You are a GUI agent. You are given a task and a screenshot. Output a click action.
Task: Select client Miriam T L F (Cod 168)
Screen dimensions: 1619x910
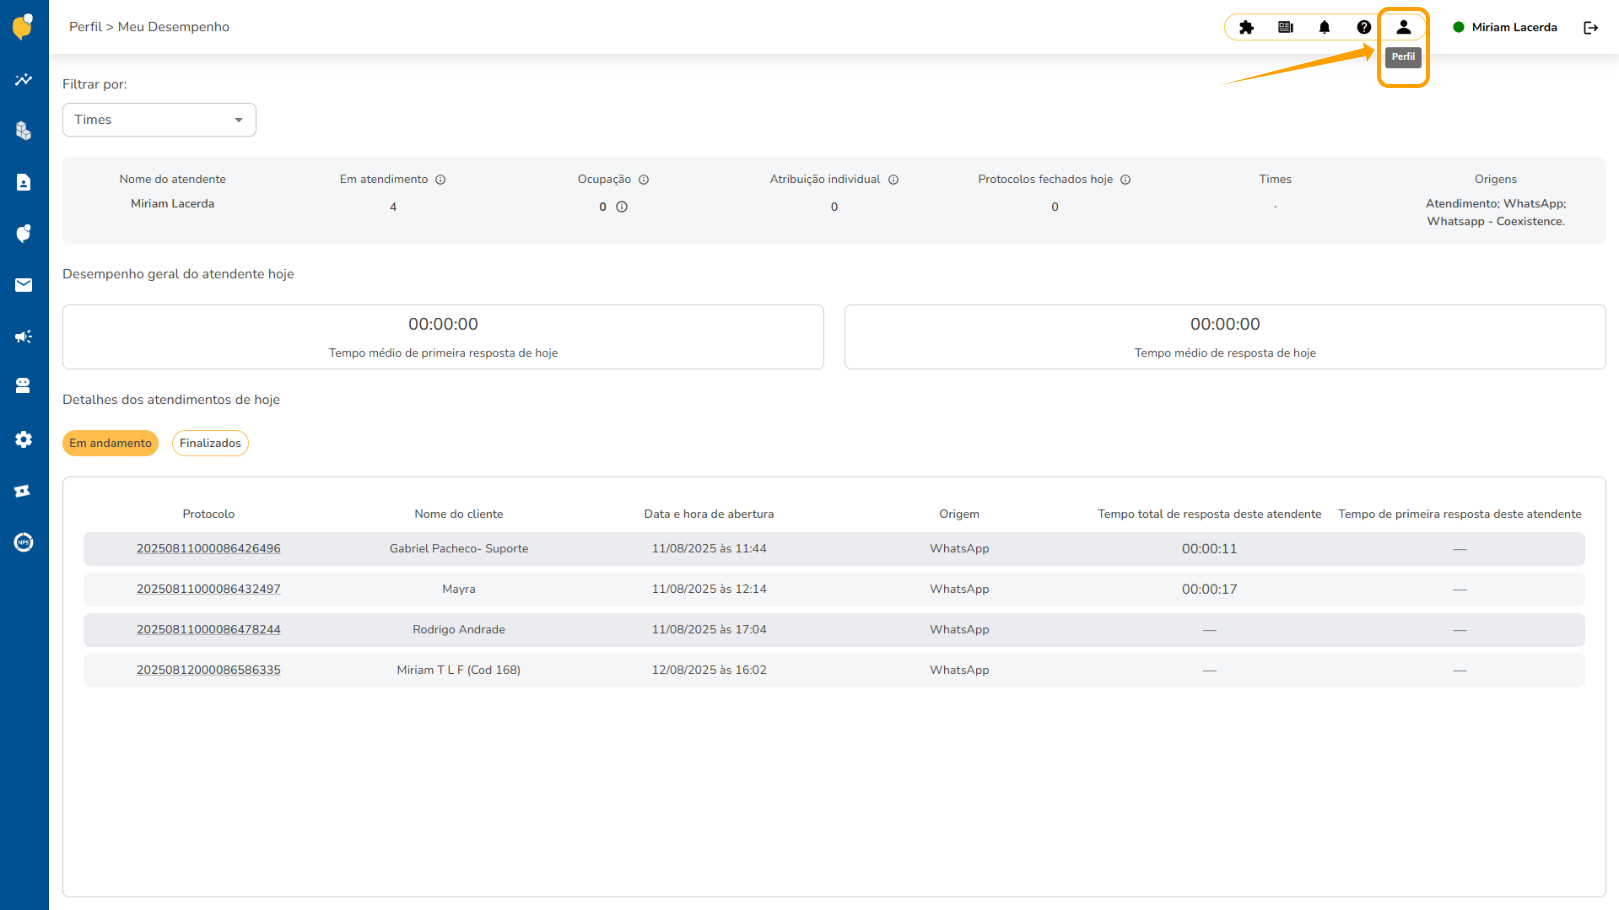[x=459, y=670]
